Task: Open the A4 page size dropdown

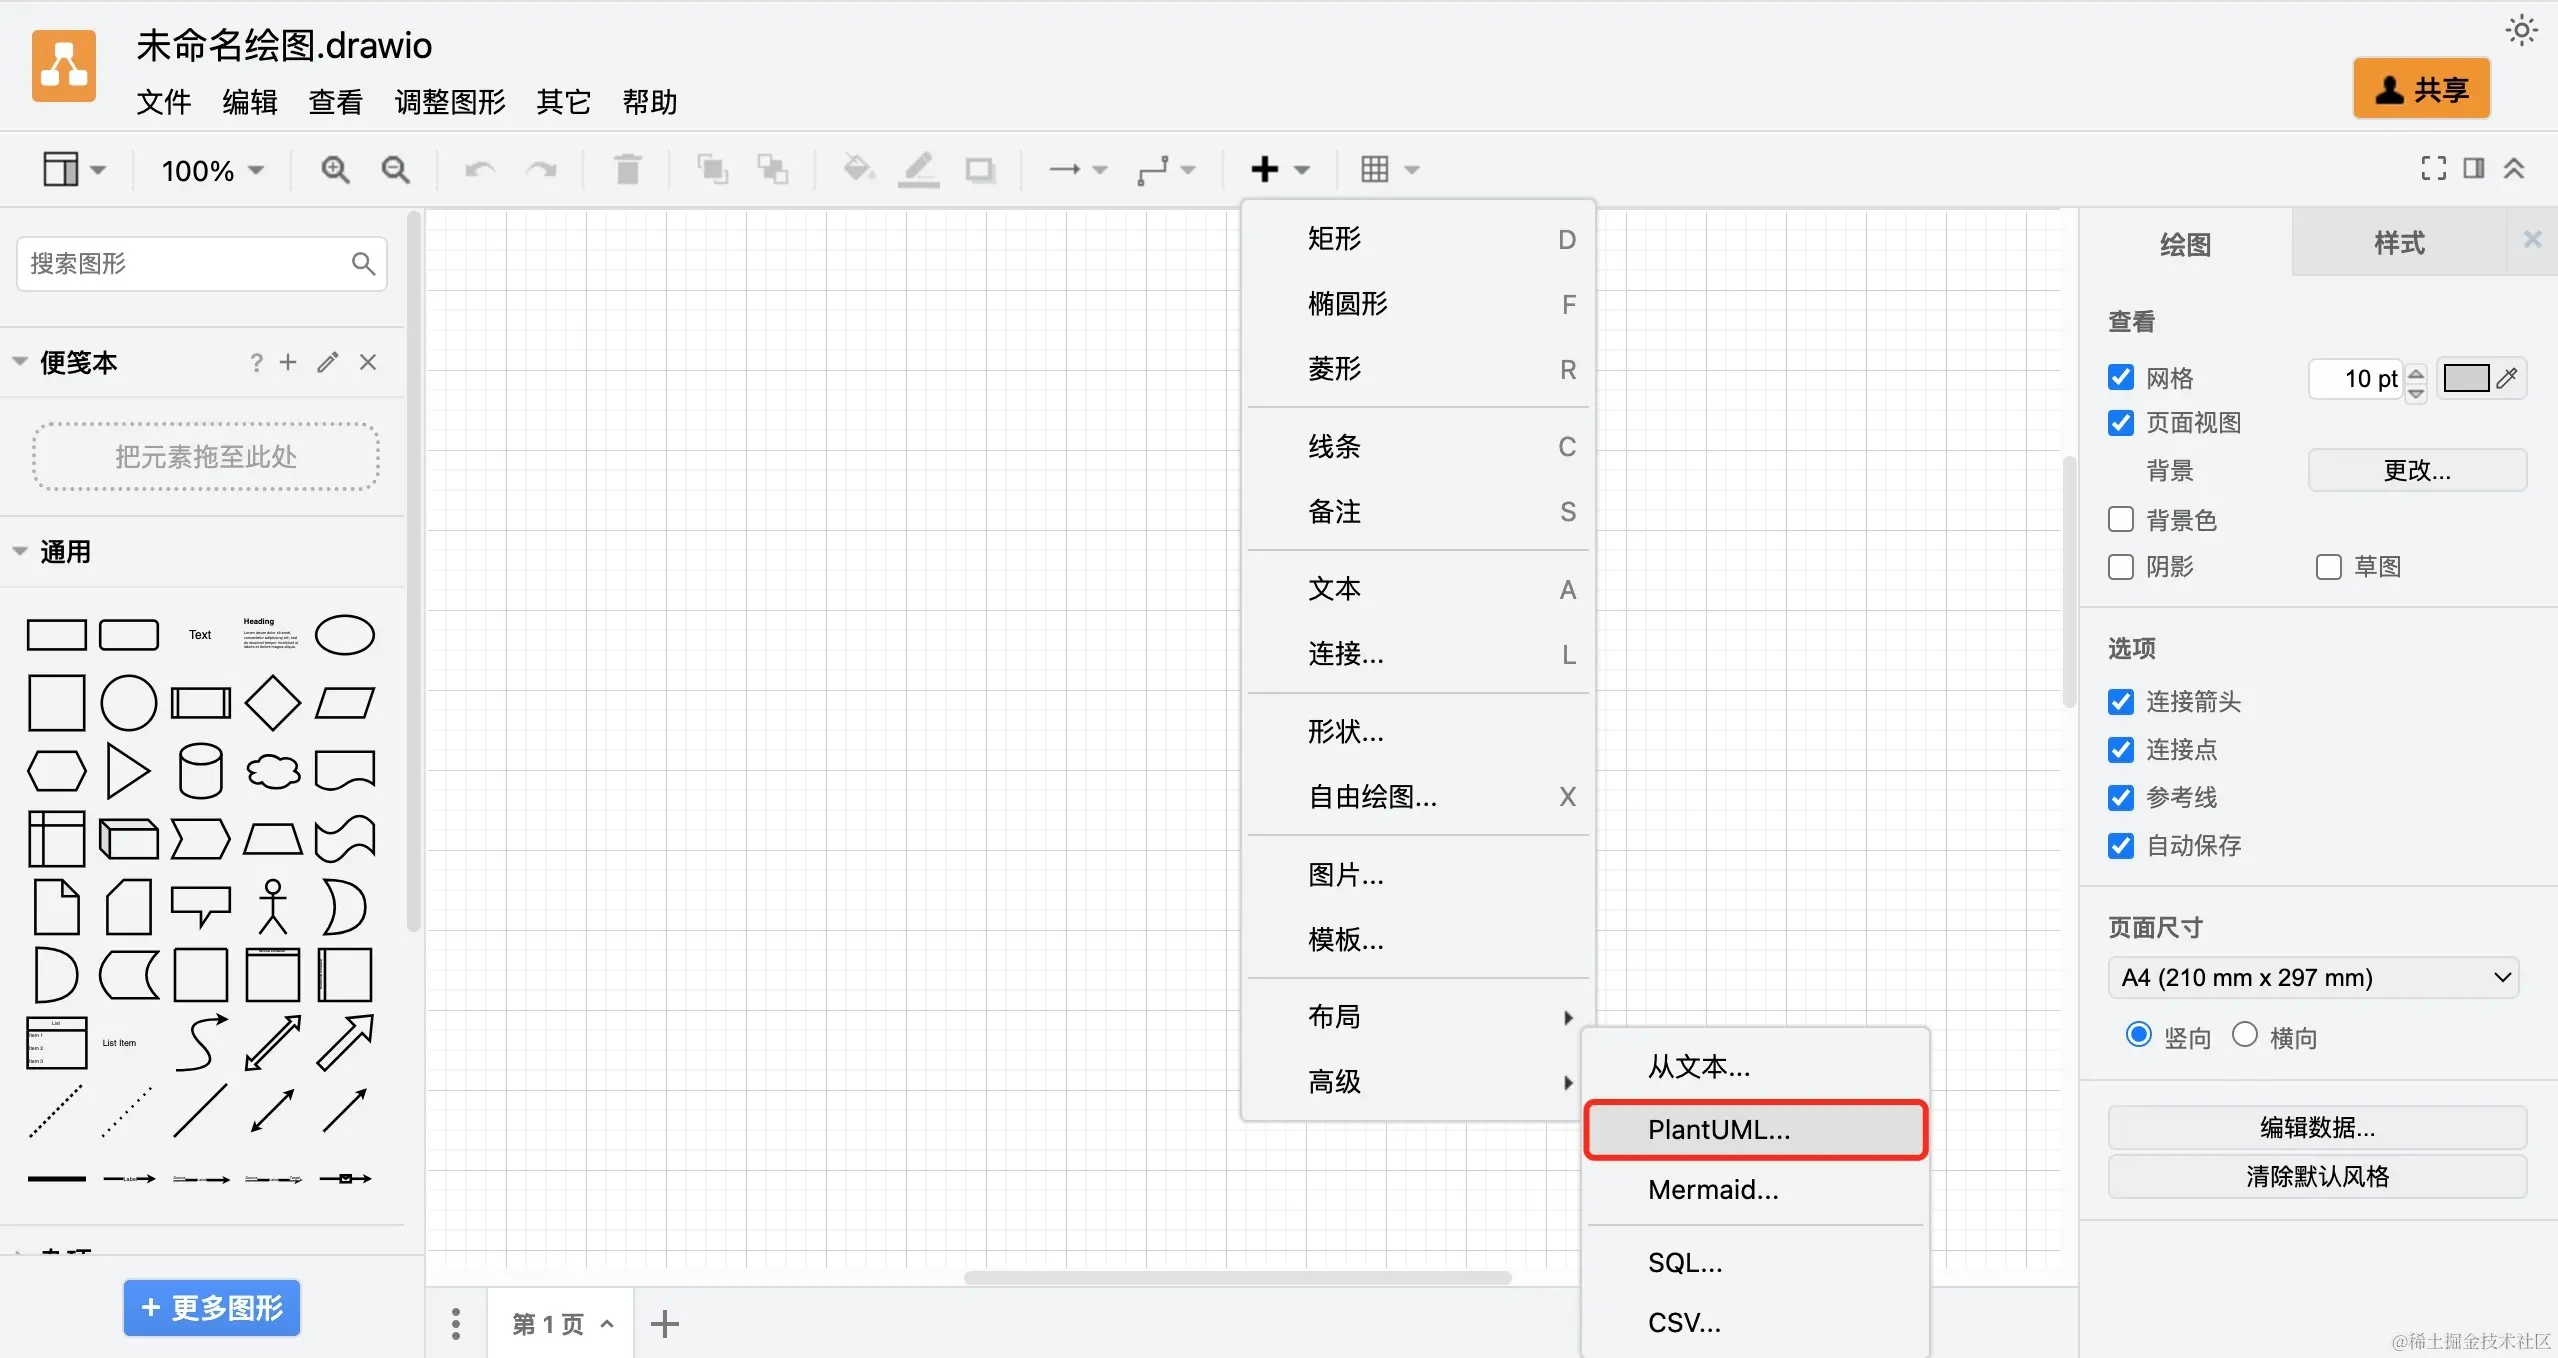Action: [2314, 977]
